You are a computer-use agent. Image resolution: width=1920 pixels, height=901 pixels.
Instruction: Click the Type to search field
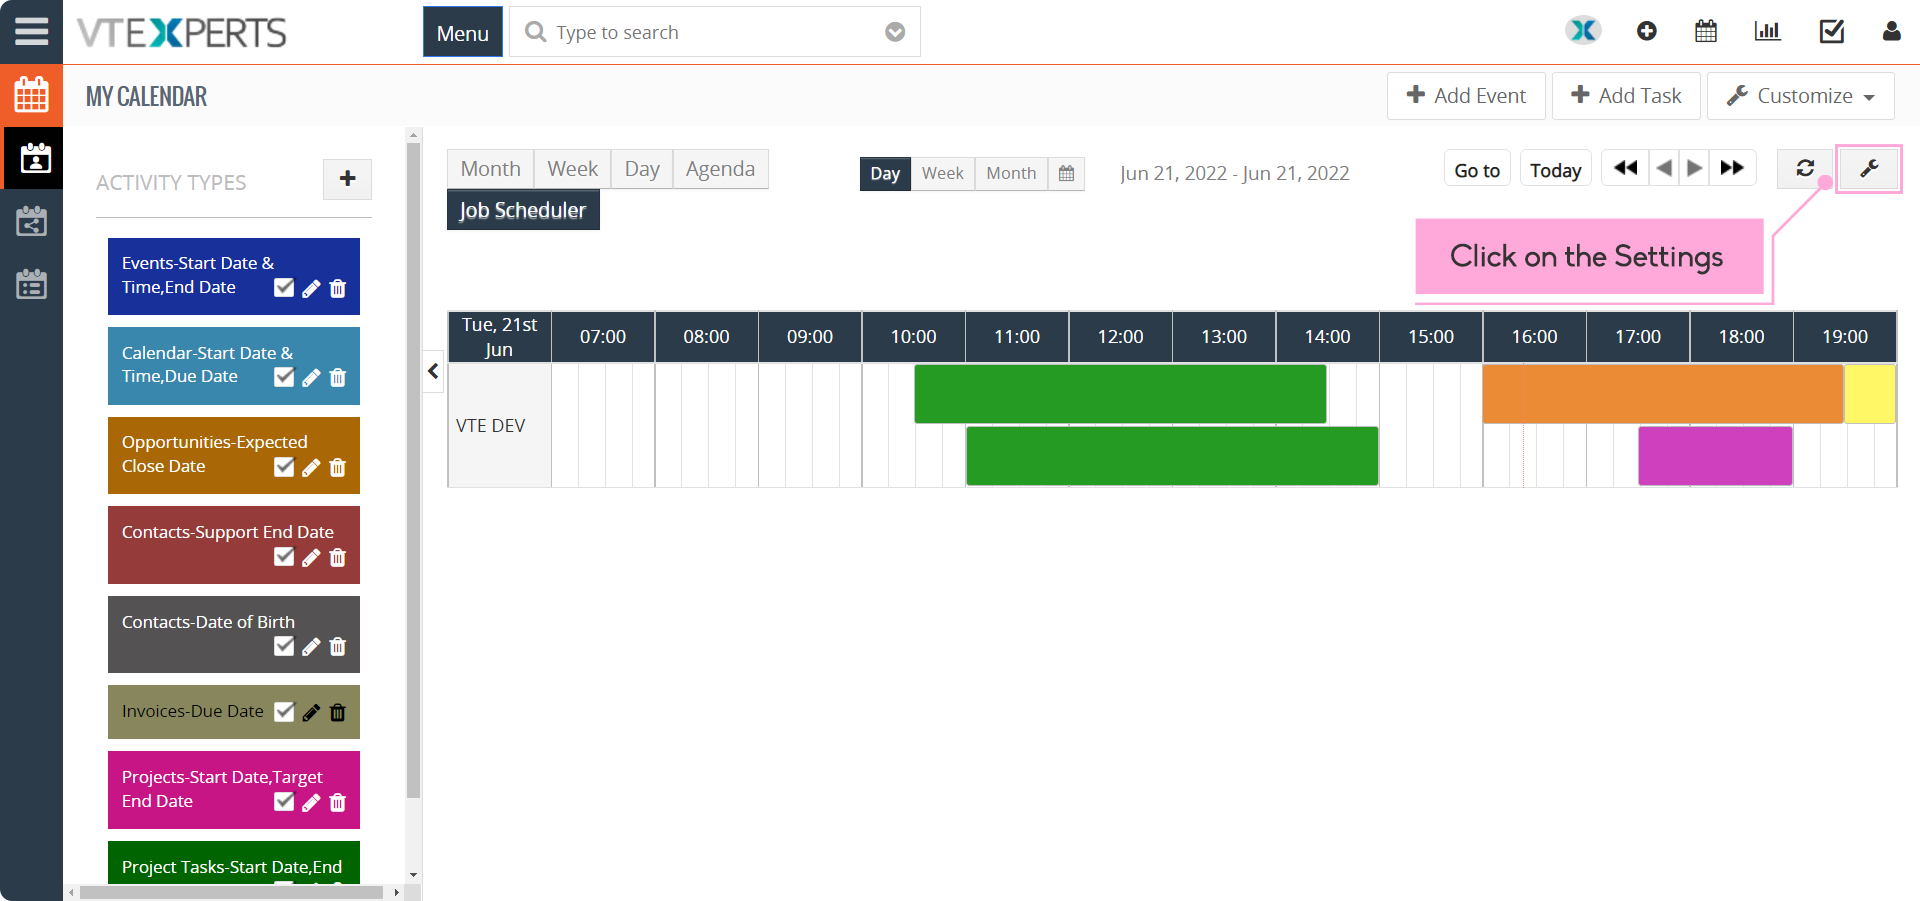coord(714,32)
